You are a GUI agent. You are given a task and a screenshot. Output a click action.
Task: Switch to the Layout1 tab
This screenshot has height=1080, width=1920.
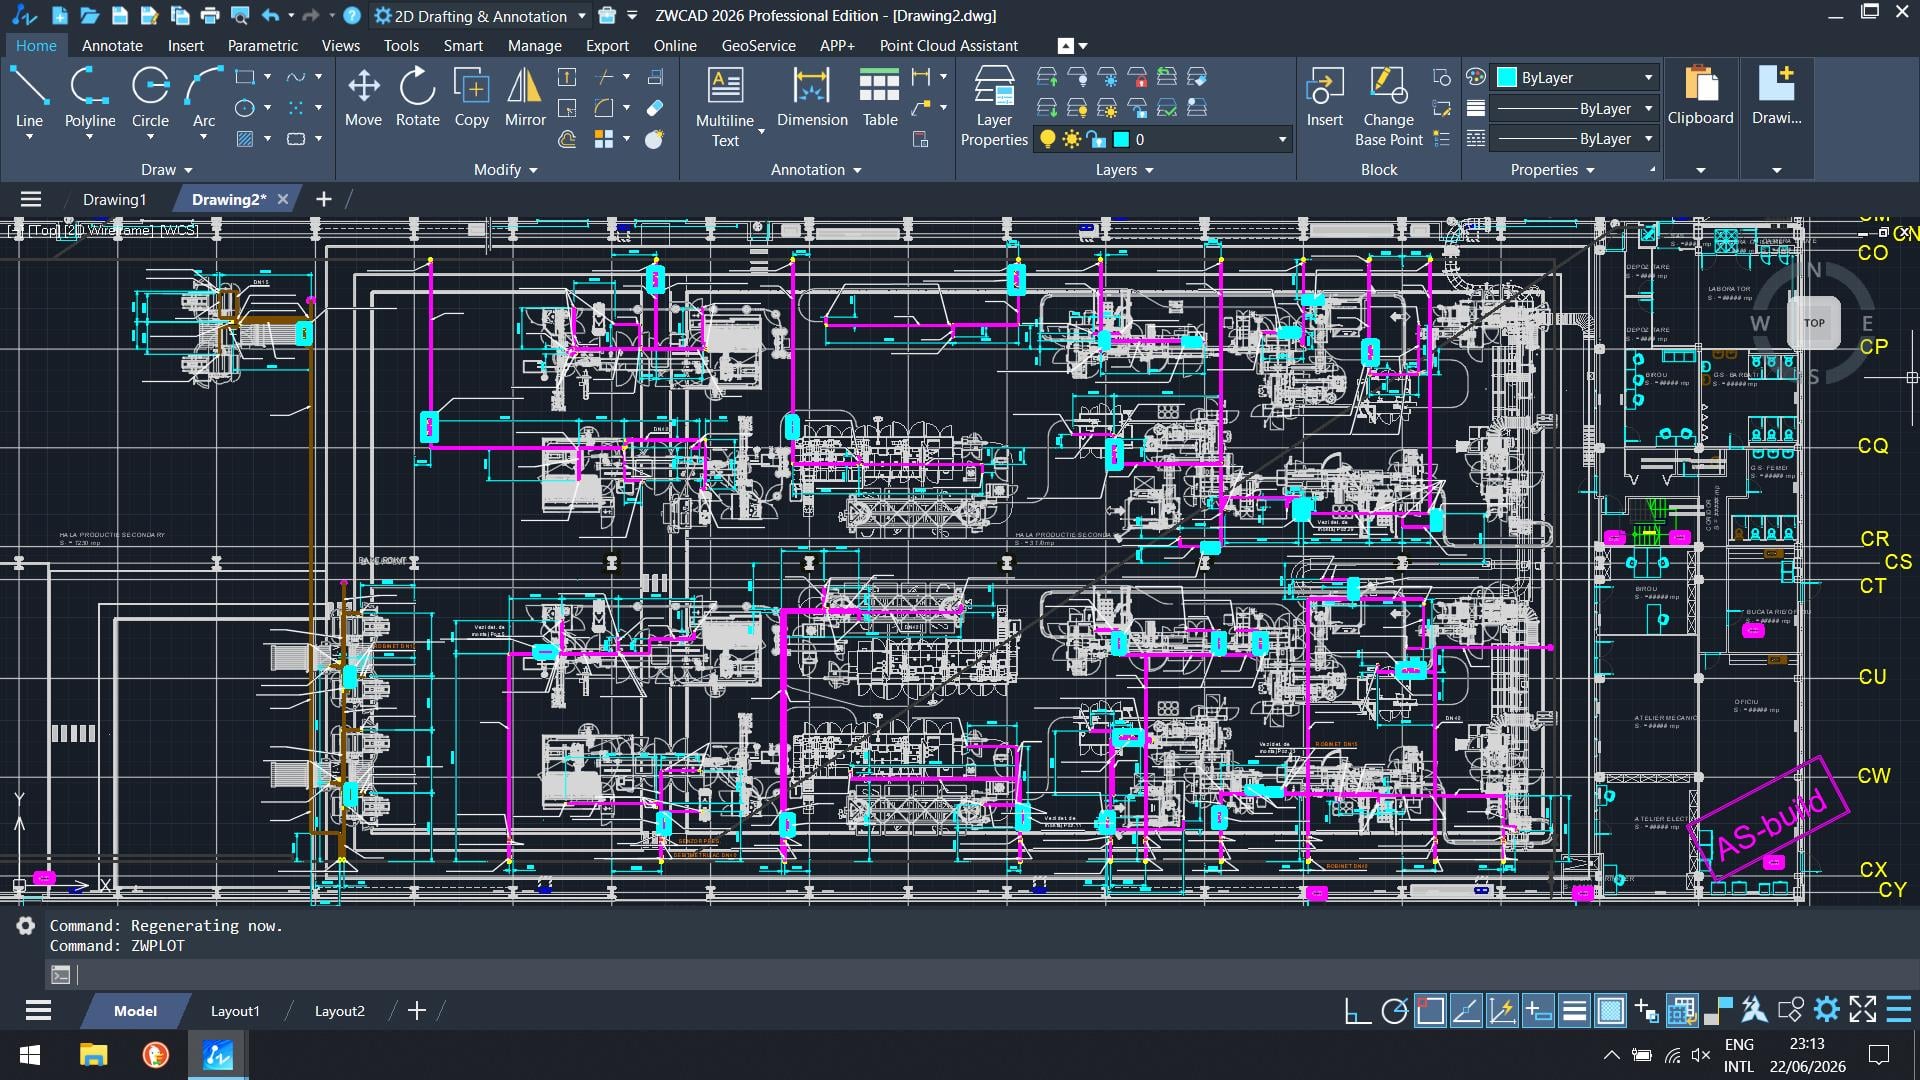pos(235,1011)
